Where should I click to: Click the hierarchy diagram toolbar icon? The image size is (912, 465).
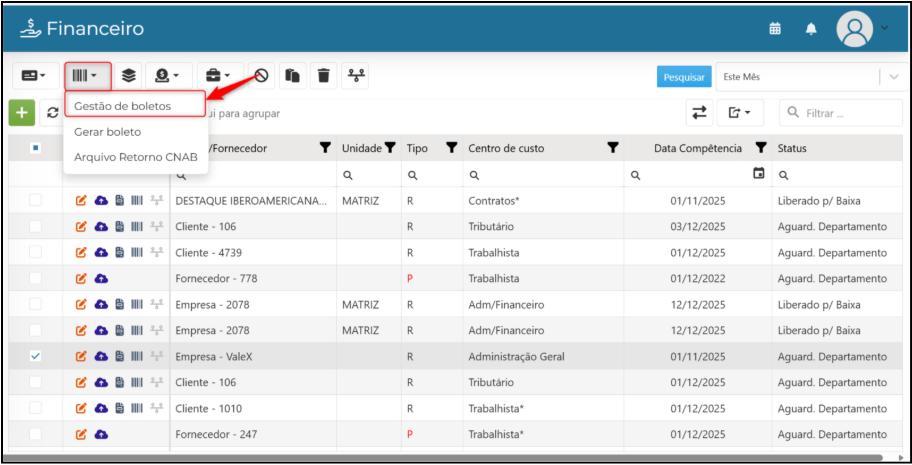[355, 76]
